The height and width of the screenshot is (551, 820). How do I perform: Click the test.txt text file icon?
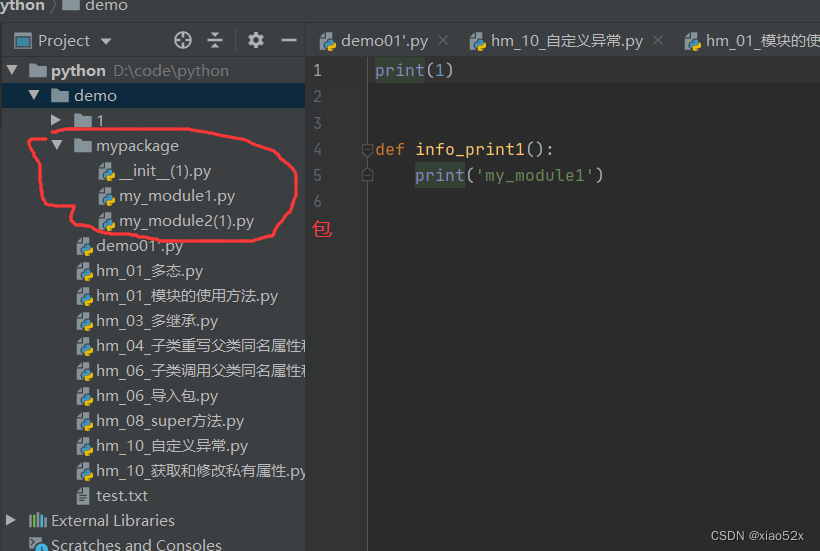(85, 495)
